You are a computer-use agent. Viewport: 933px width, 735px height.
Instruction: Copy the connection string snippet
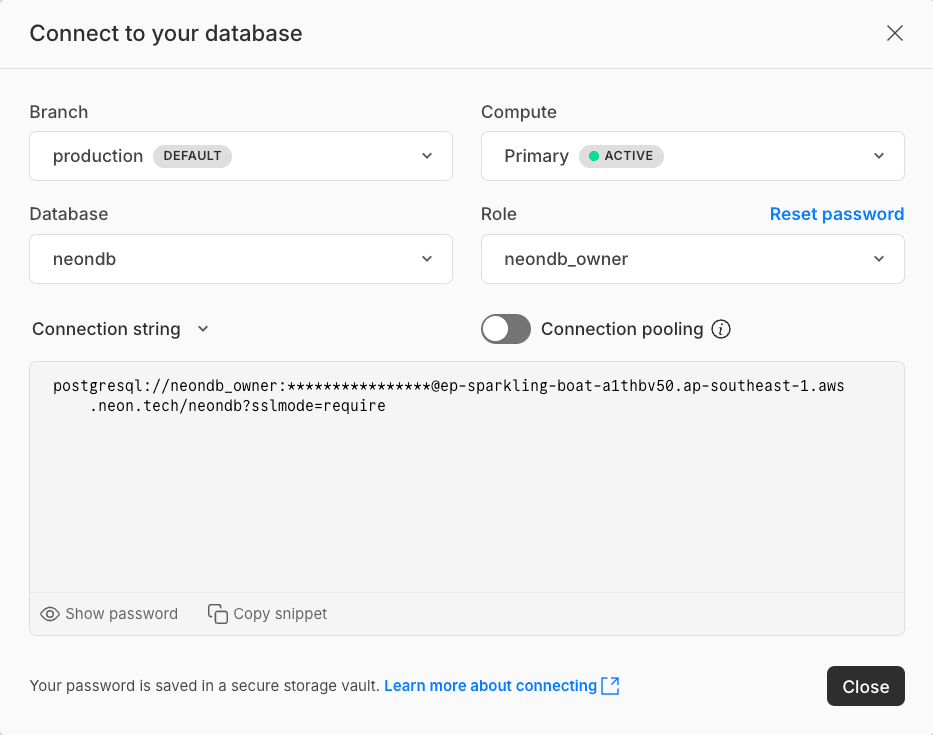pos(267,613)
